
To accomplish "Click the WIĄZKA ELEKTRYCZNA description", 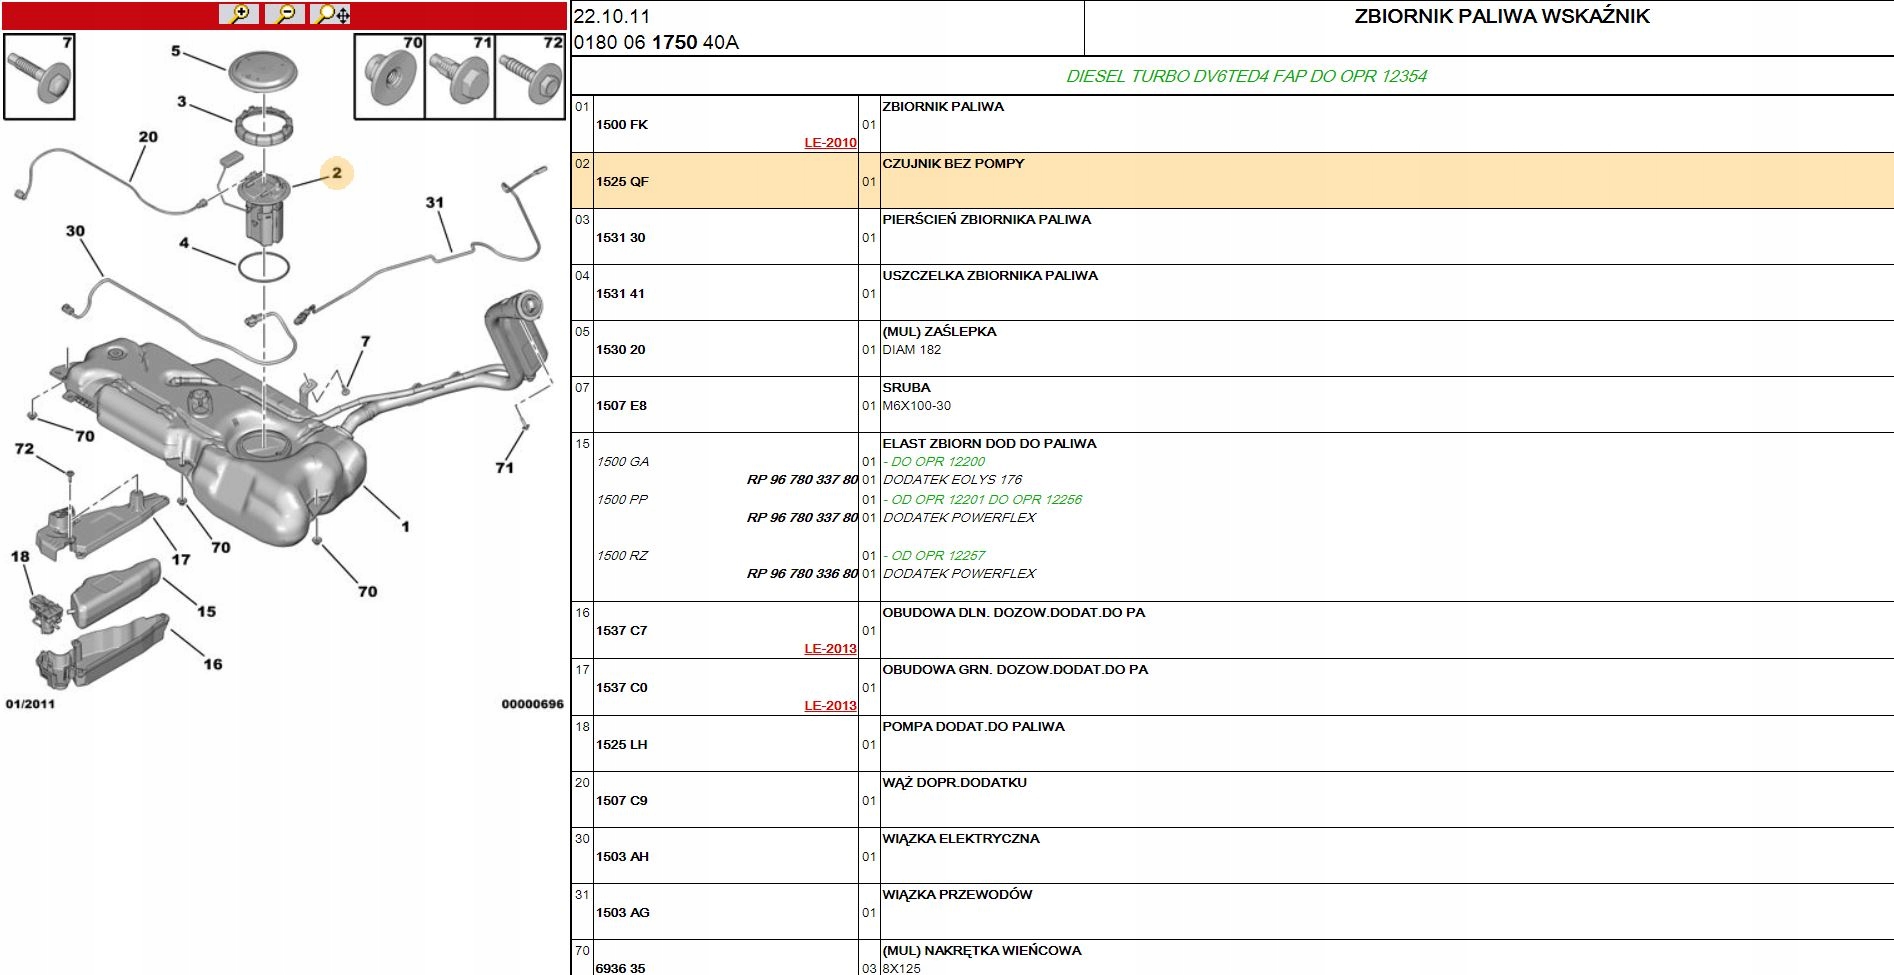I will (961, 839).
